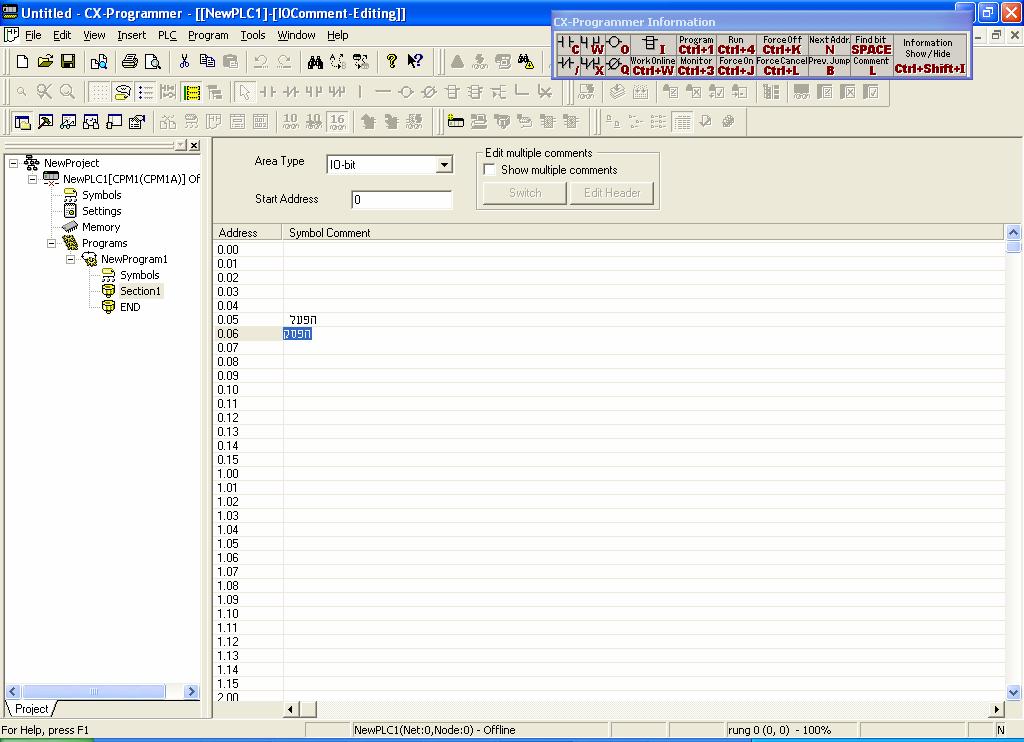Open the File menu
This screenshot has width=1024, height=742.
pyautogui.click(x=33, y=35)
